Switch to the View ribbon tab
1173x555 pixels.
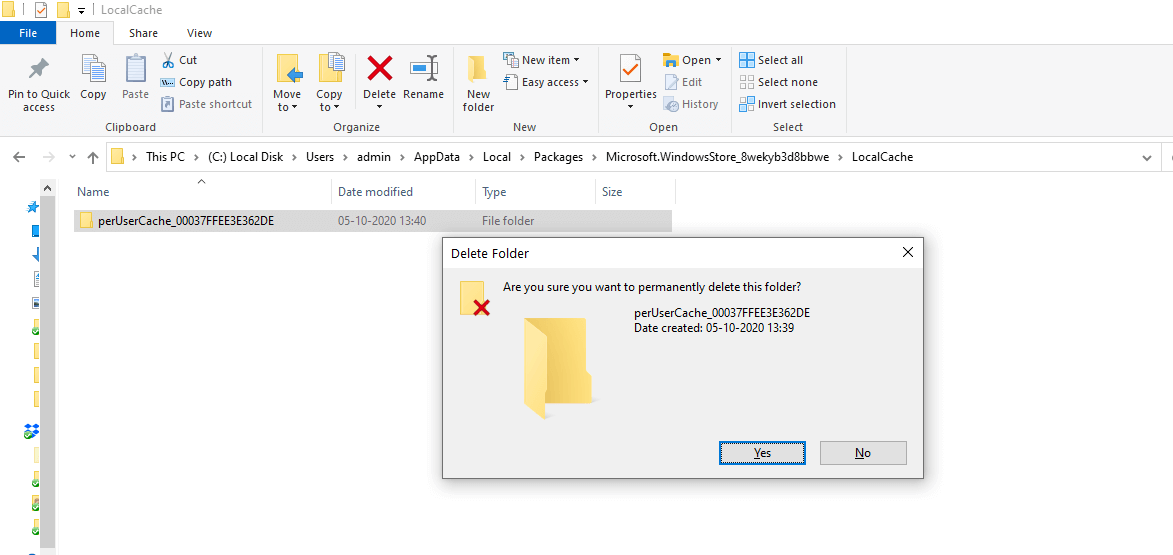(x=199, y=33)
